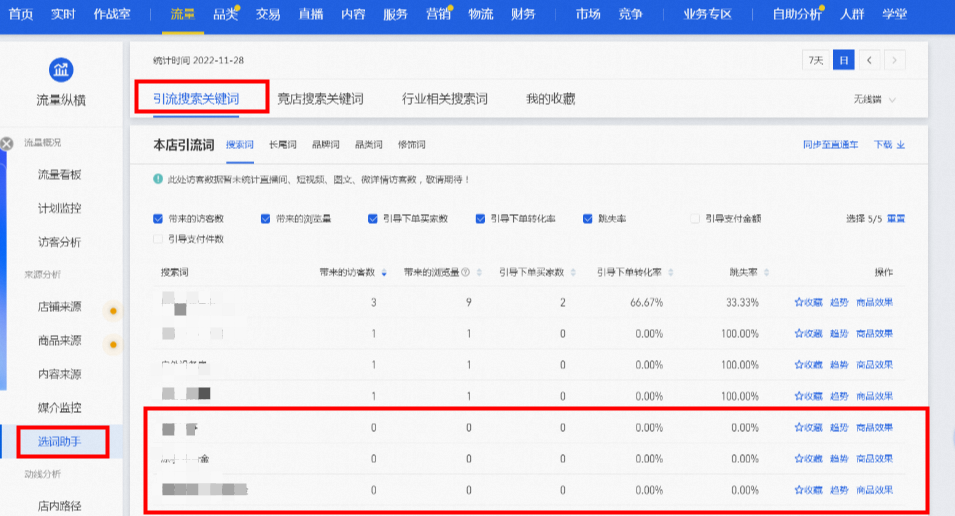Open 营销 in top navigation
This screenshot has width=955, height=516.
[438, 14]
